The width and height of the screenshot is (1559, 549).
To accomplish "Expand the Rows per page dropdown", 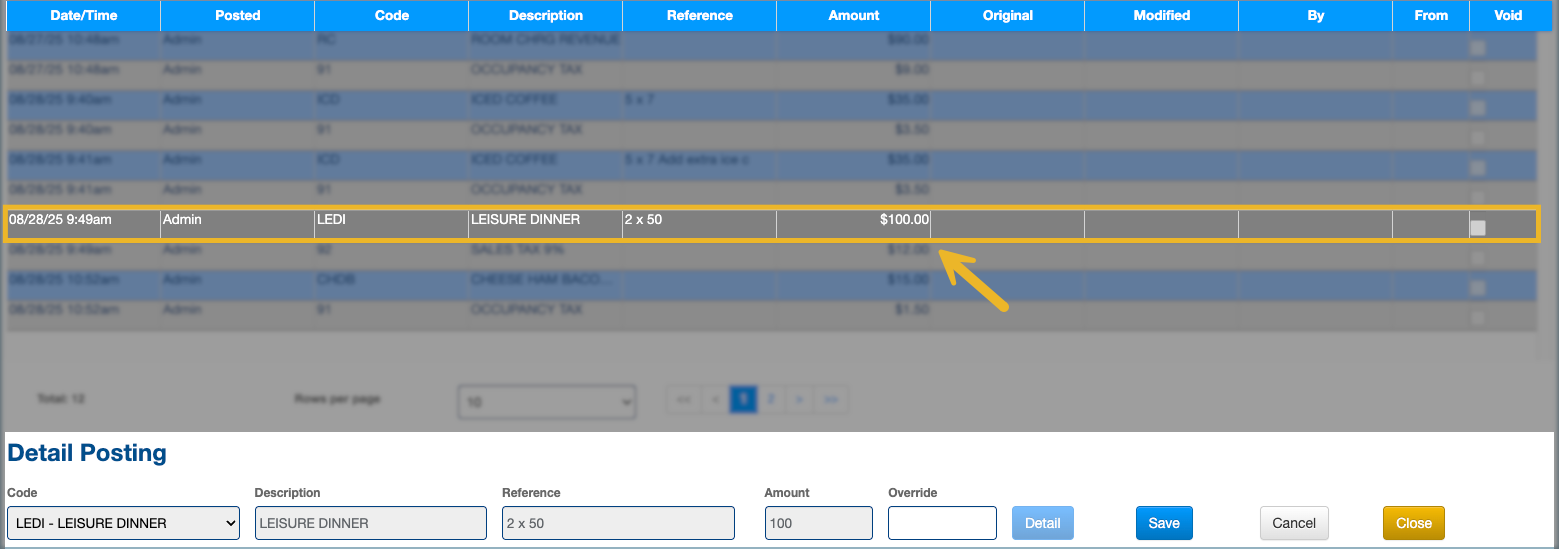I will [547, 402].
